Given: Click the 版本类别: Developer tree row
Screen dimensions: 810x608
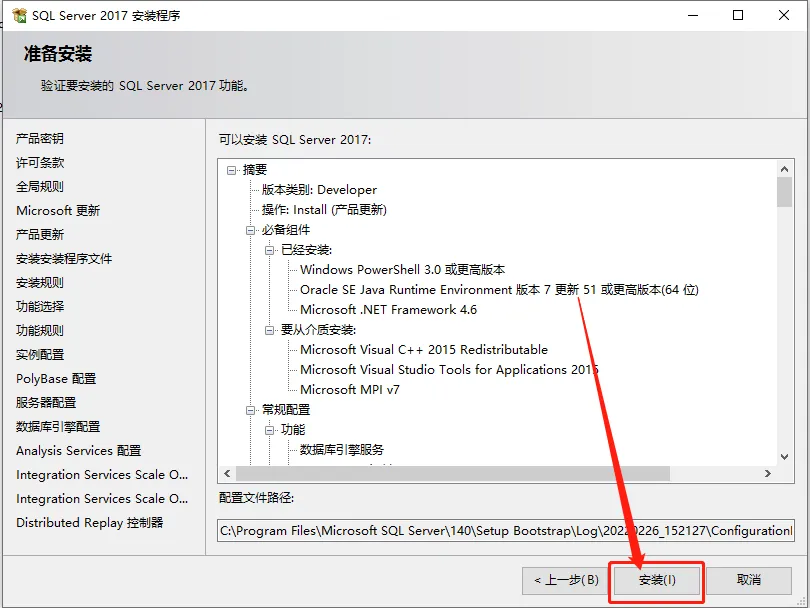Looking at the screenshot, I should click(319, 190).
